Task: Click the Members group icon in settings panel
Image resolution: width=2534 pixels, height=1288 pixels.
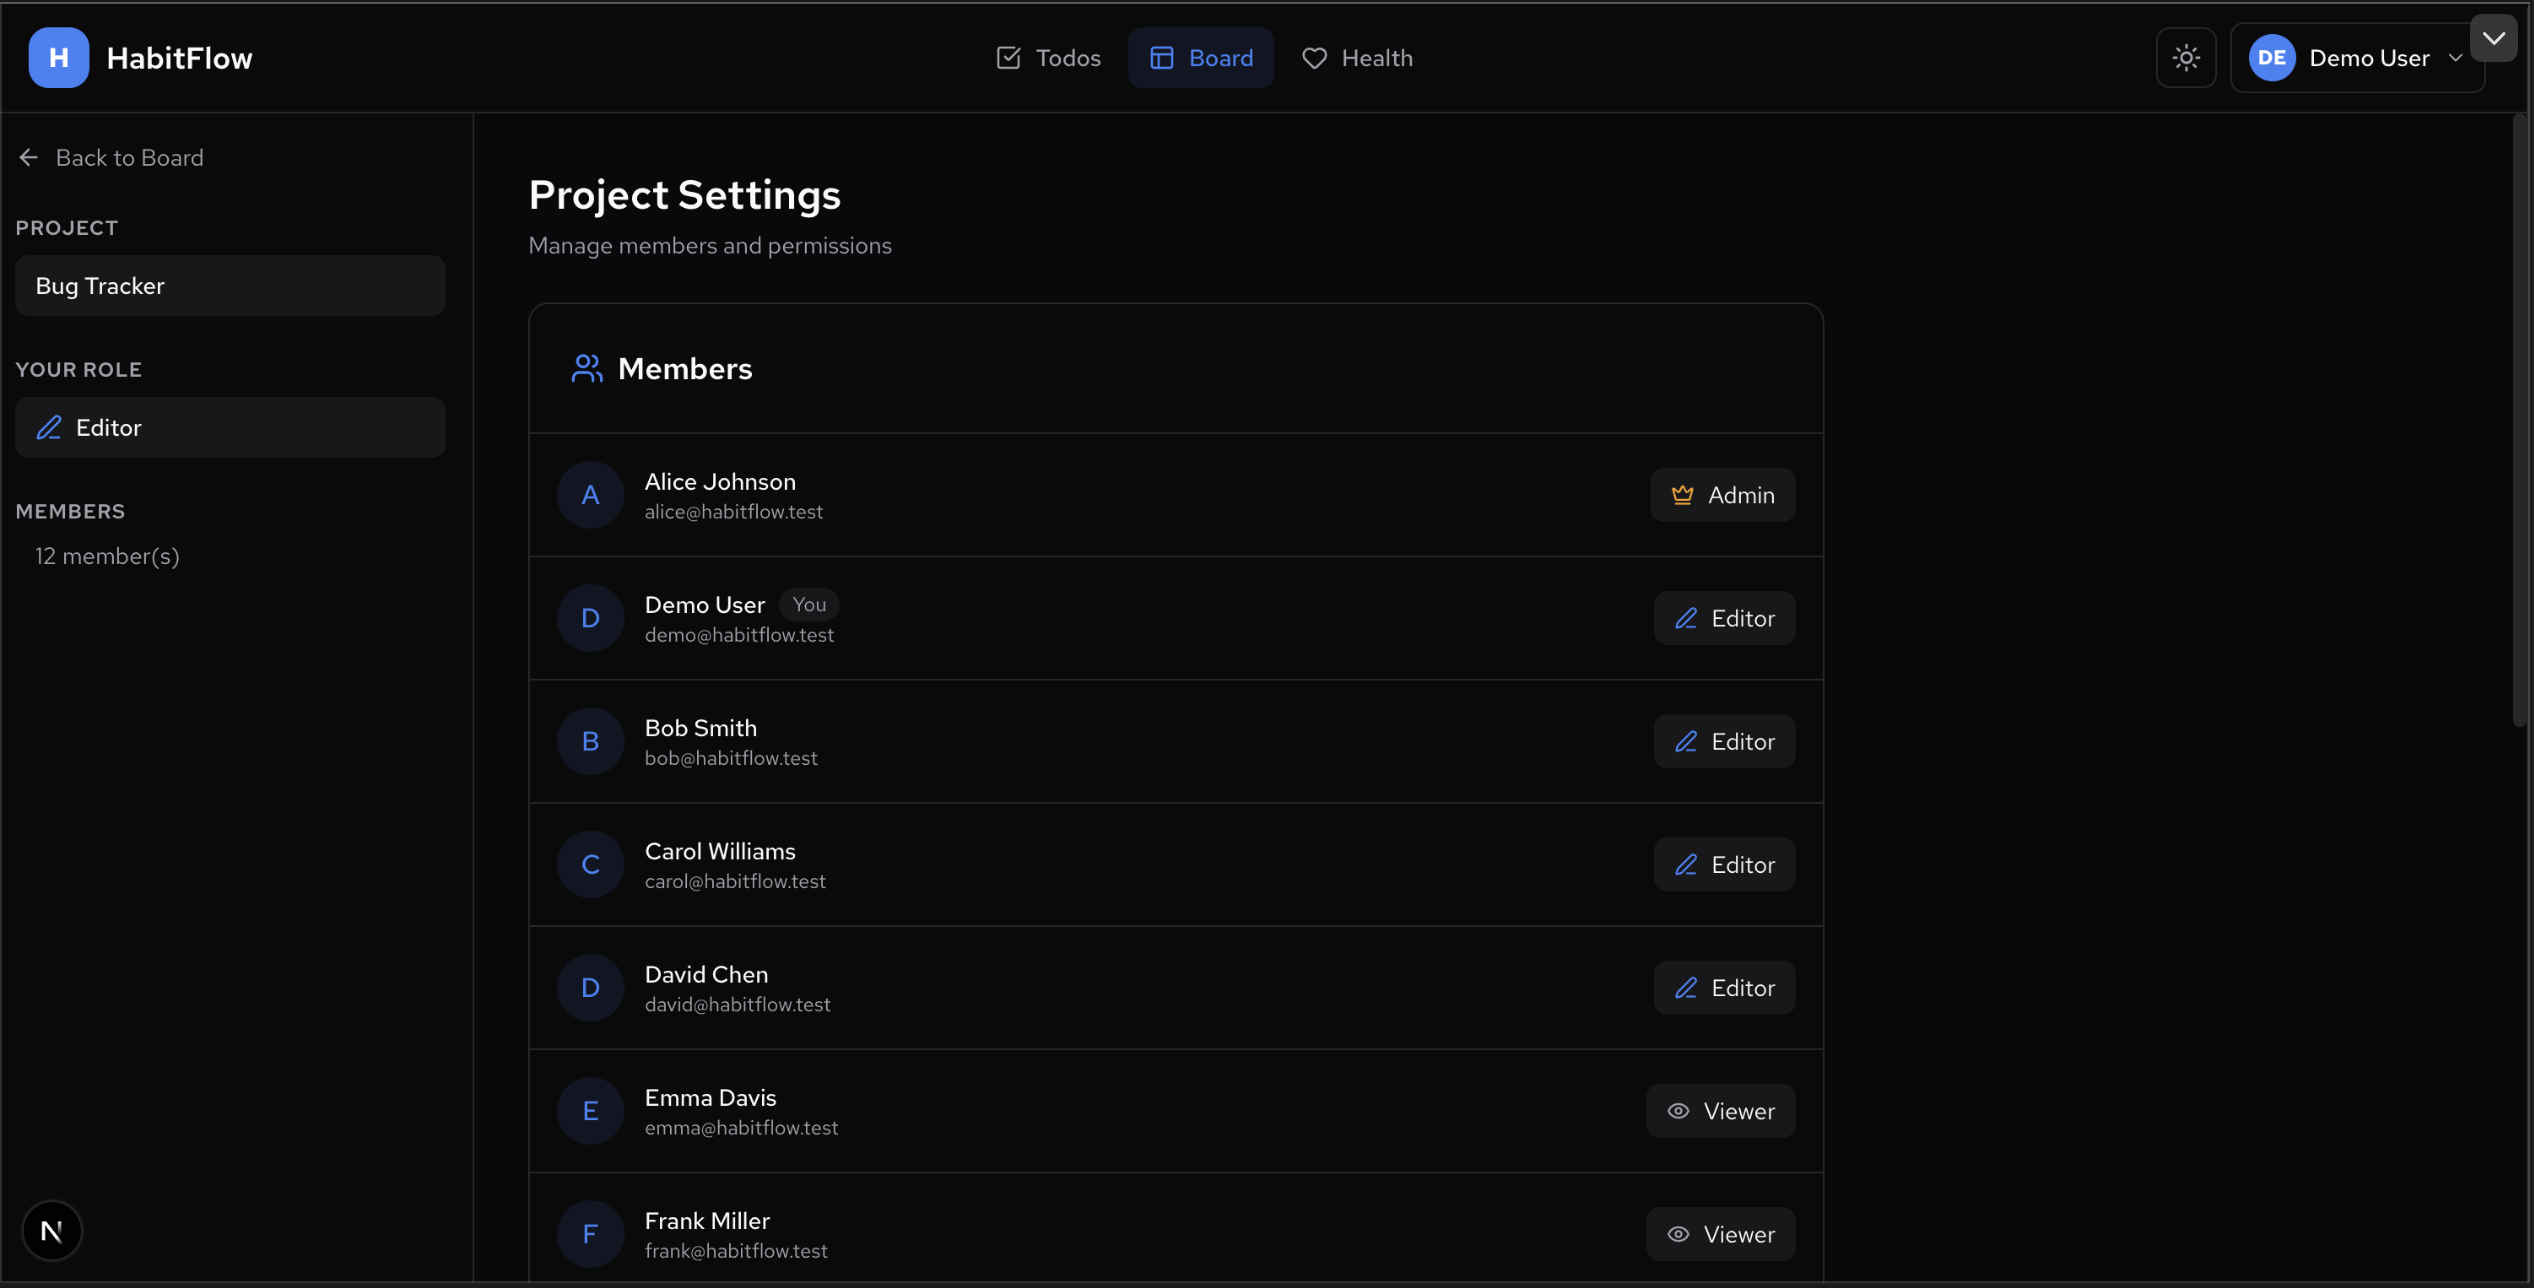Action: coord(586,368)
